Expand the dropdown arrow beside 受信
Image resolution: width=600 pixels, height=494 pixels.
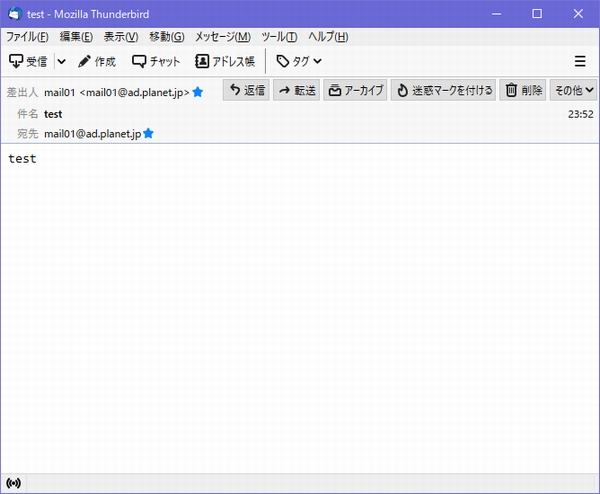click(61, 61)
